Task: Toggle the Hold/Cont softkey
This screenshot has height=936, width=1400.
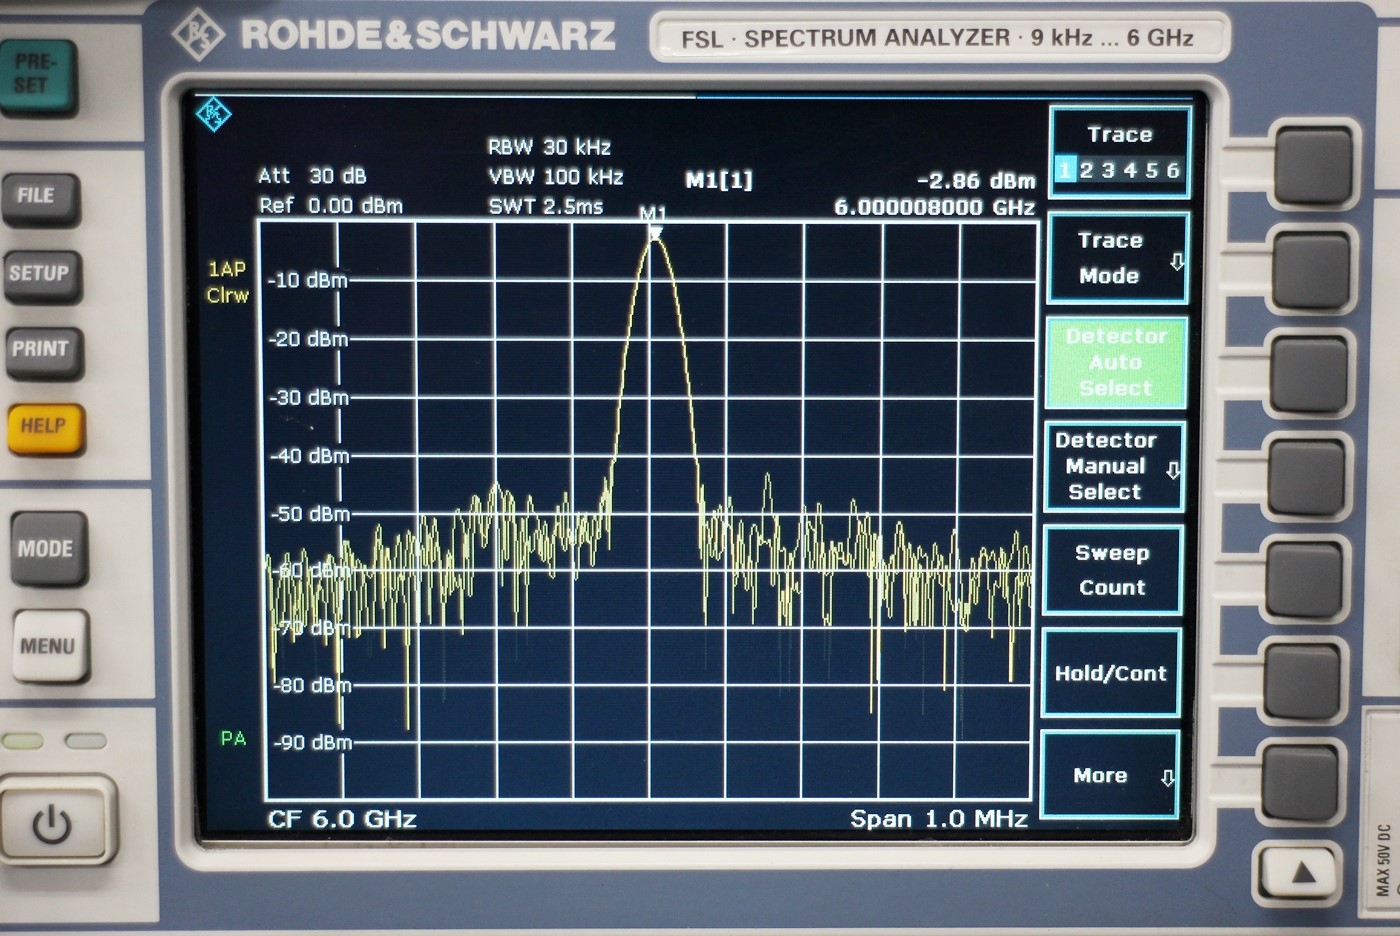Action: (x=1111, y=673)
